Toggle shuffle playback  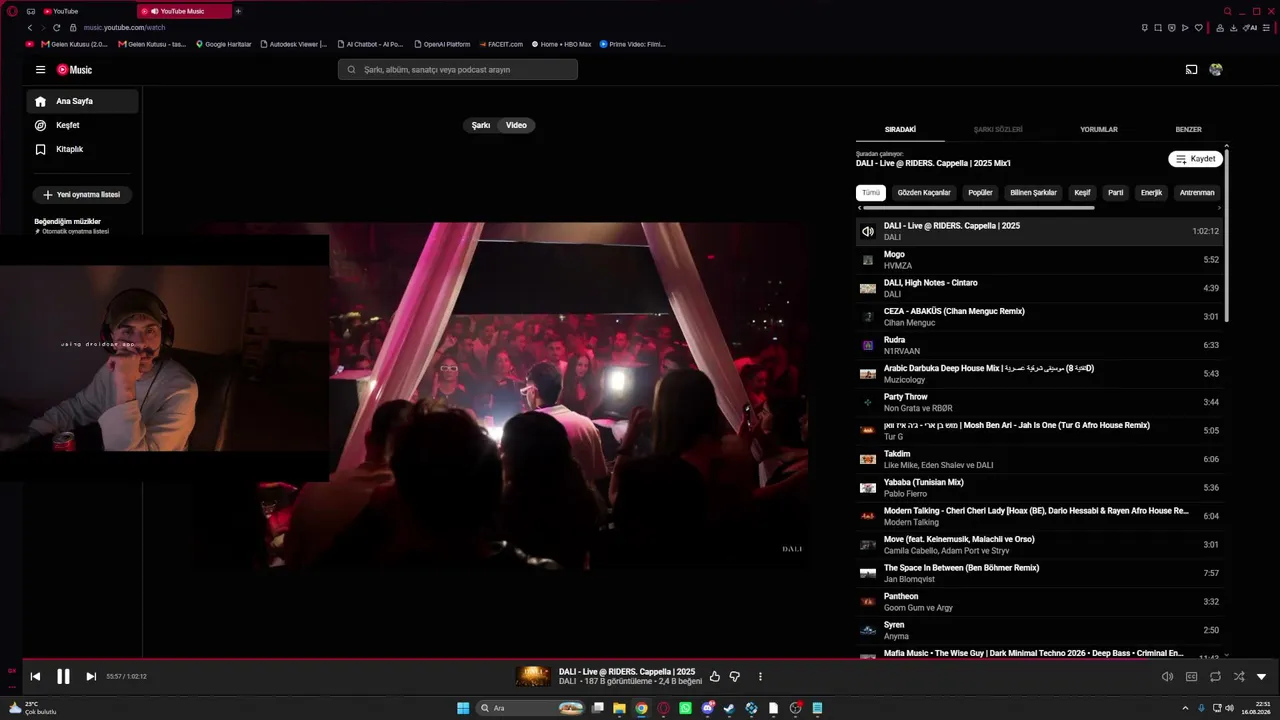tap(1239, 677)
